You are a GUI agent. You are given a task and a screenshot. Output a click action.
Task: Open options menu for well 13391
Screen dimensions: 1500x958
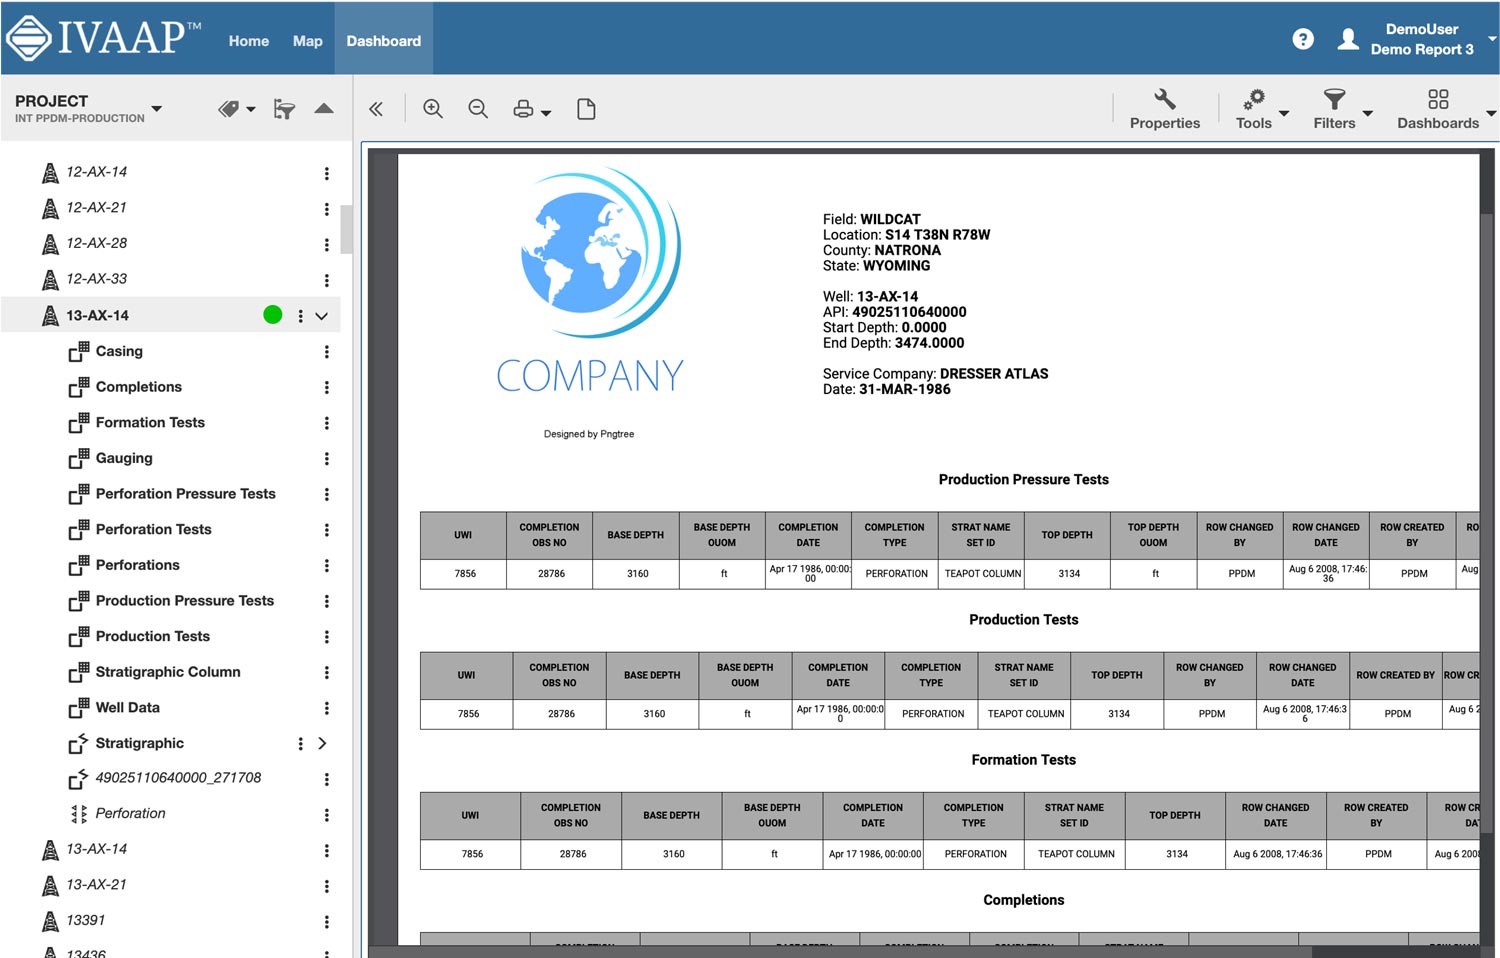coord(326,922)
